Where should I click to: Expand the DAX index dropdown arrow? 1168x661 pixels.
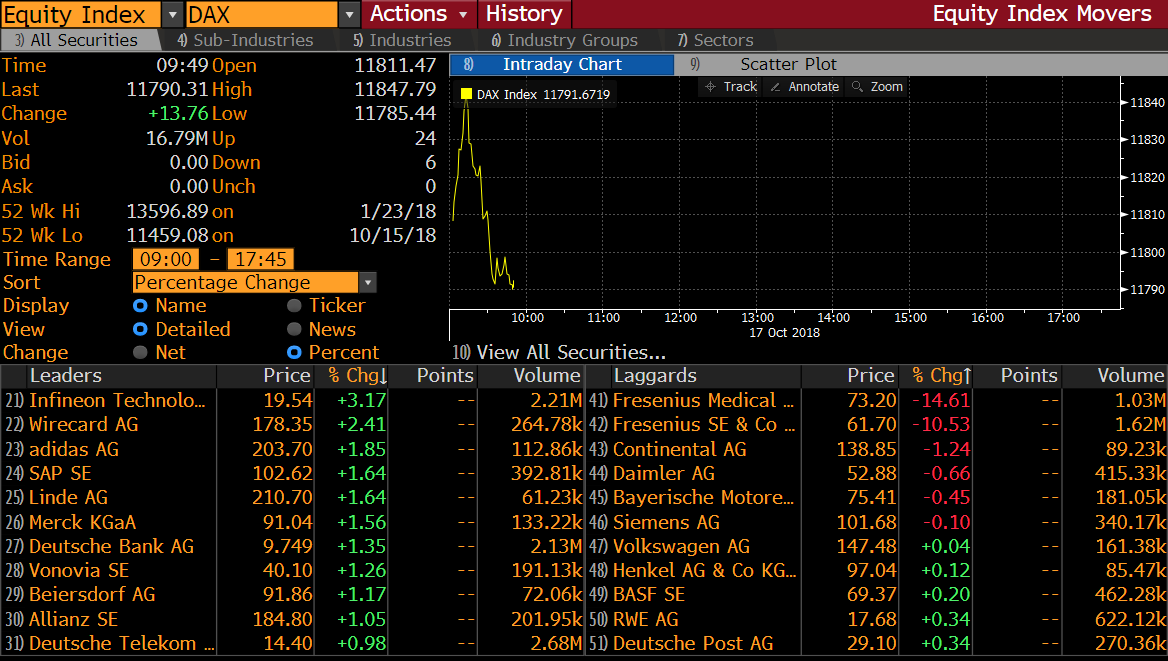click(349, 15)
